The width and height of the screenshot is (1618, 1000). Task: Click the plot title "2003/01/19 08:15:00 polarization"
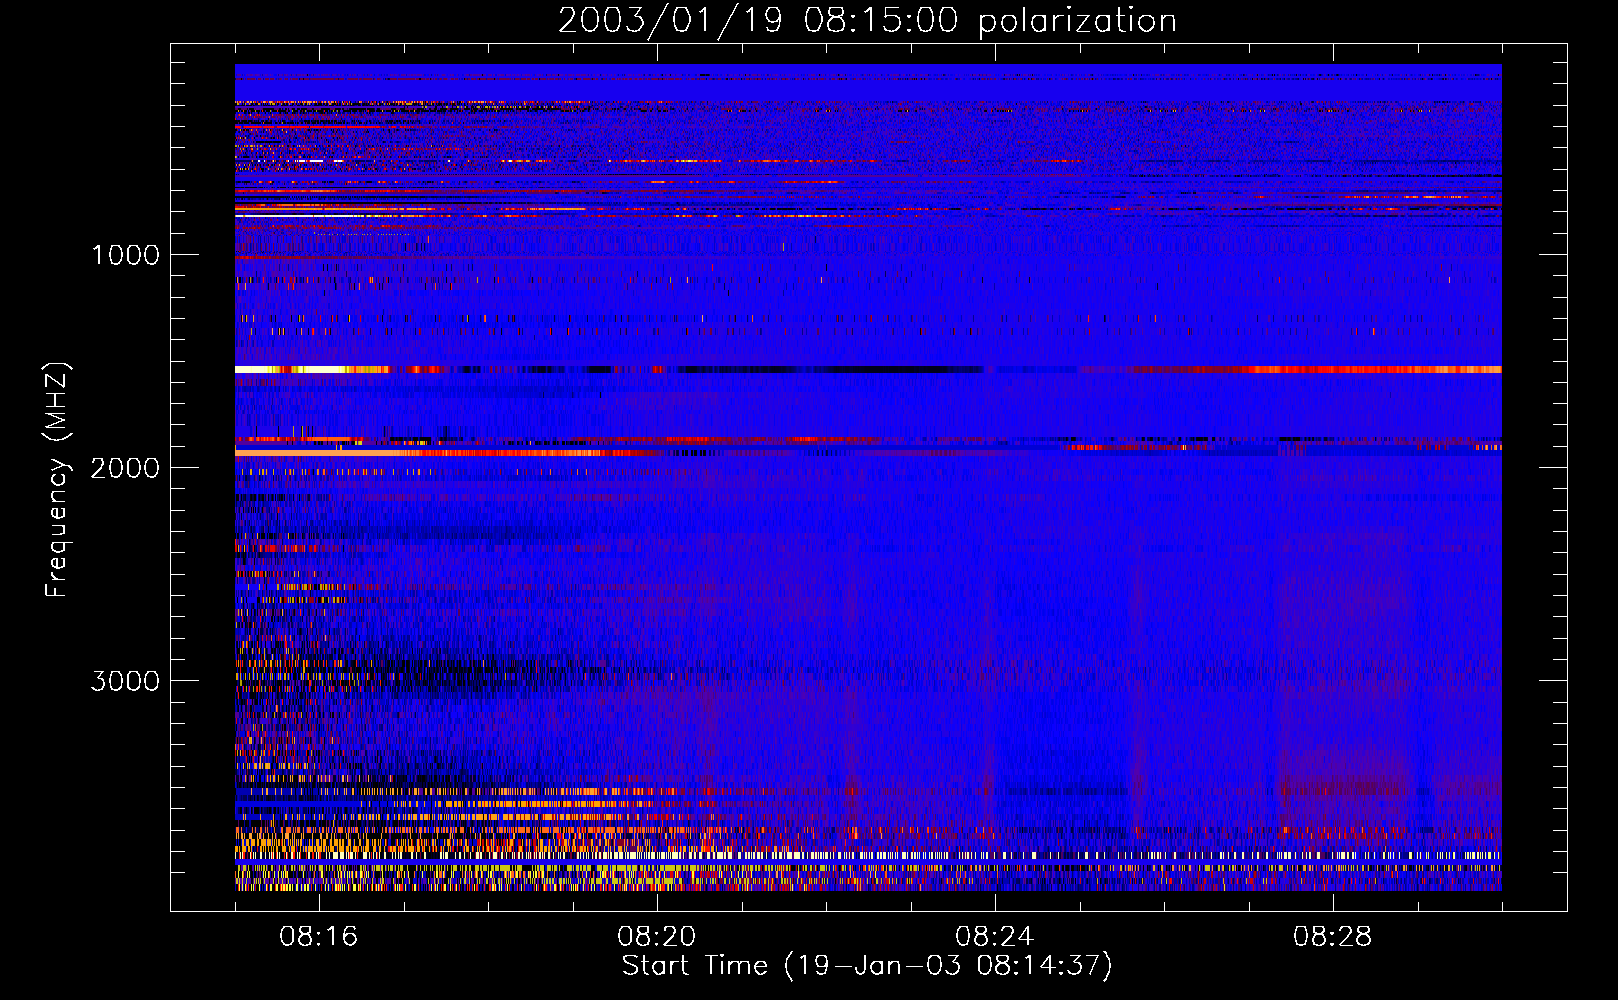click(867, 21)
